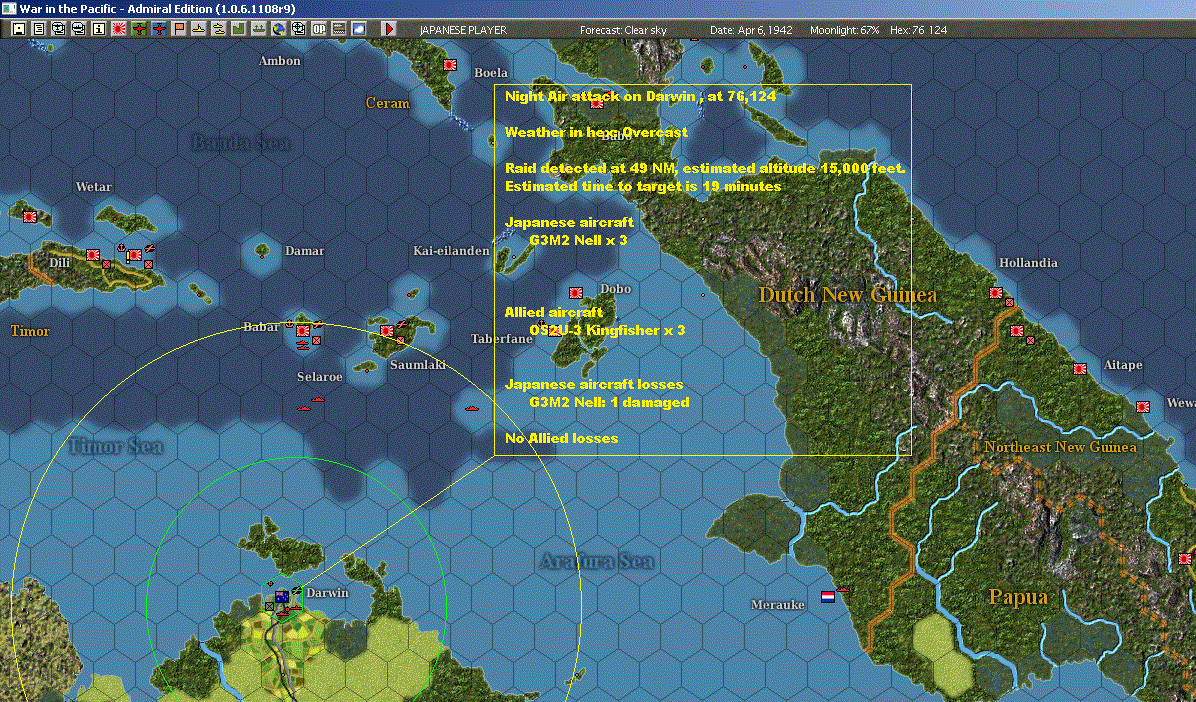
Task: Click the globe toolbar icon
Action: 278,29
